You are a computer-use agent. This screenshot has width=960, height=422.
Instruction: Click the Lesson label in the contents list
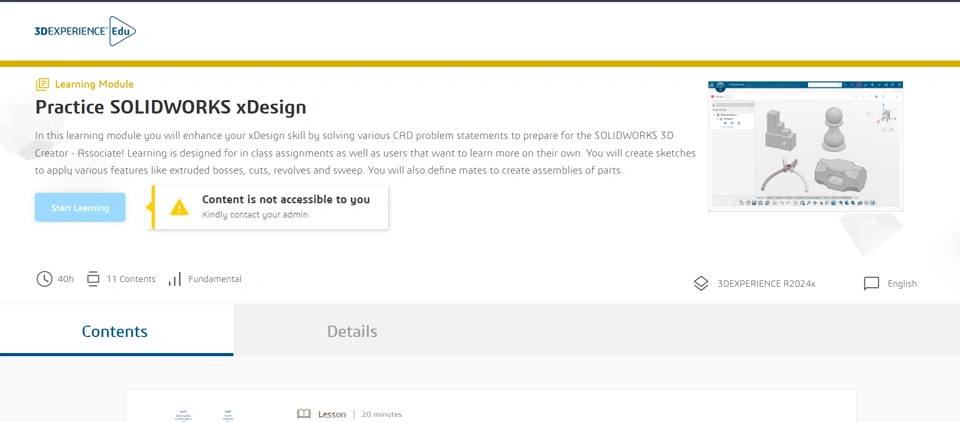pyautogui.click(x=332, y=415)
